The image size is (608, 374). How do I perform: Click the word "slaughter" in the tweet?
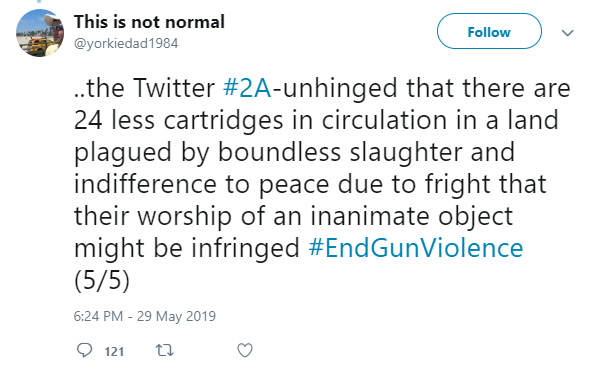click(406, 152)
